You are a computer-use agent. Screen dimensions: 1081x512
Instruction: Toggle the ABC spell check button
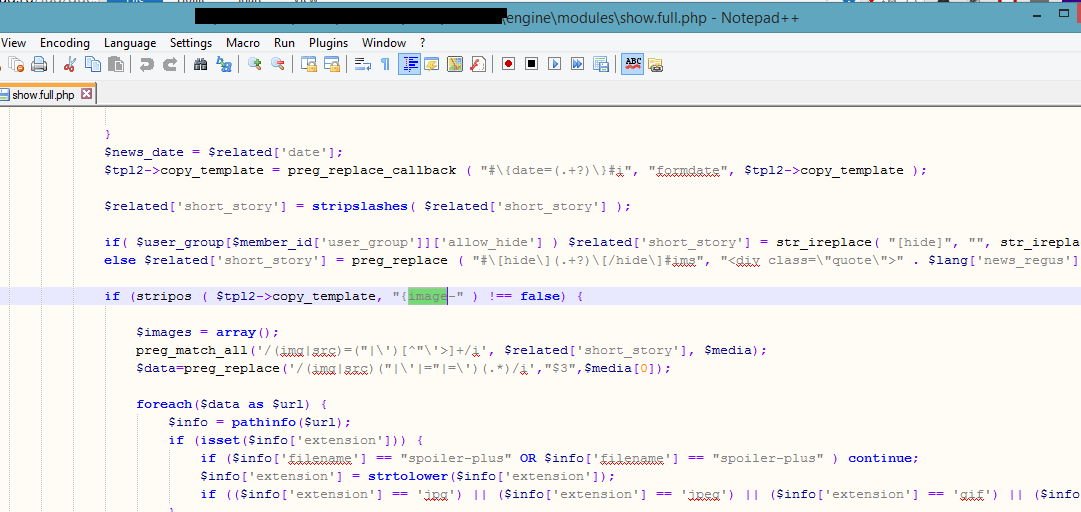pyautogui.click(x=632, y=64)
